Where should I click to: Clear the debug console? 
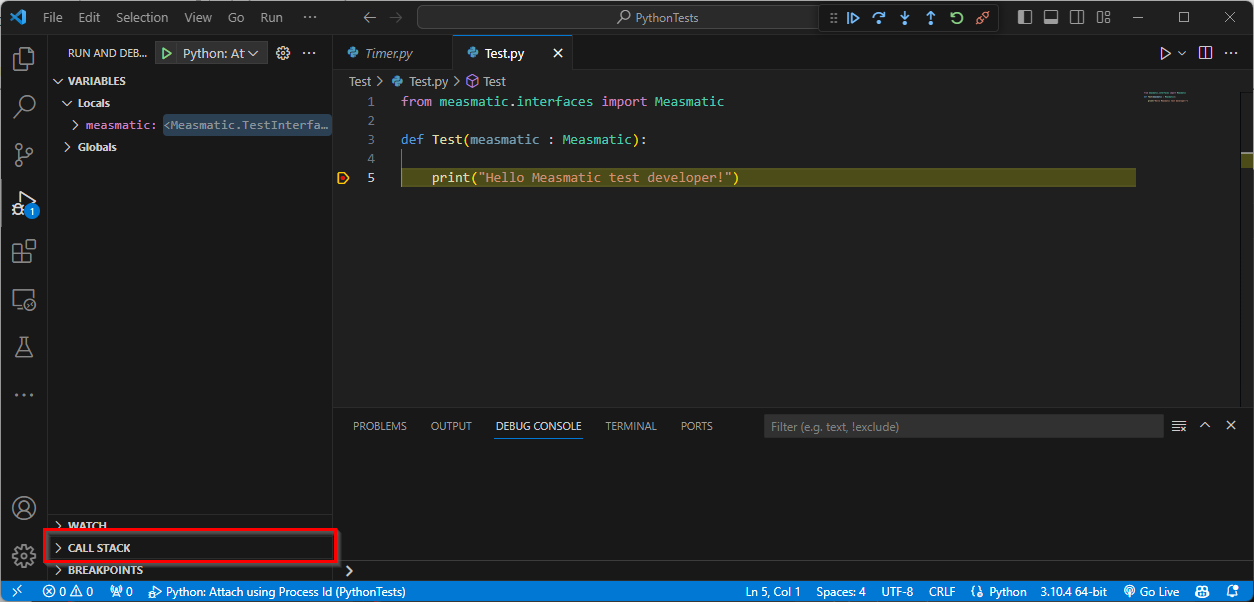[x=1179, y=426]
